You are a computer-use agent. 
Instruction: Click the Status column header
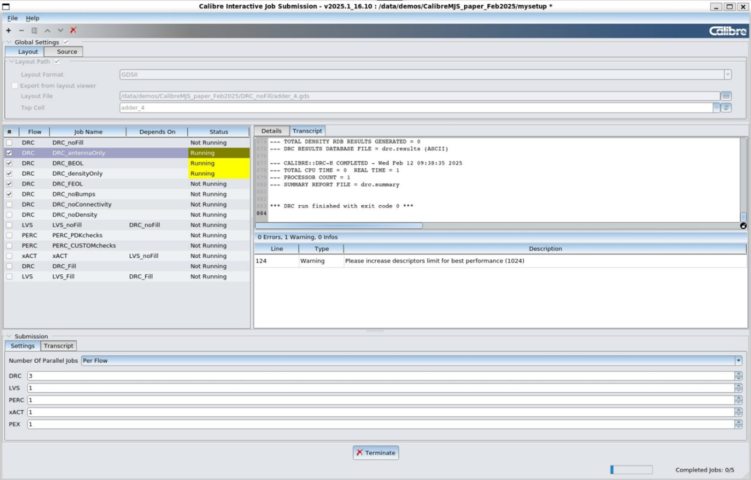point(218,132)
